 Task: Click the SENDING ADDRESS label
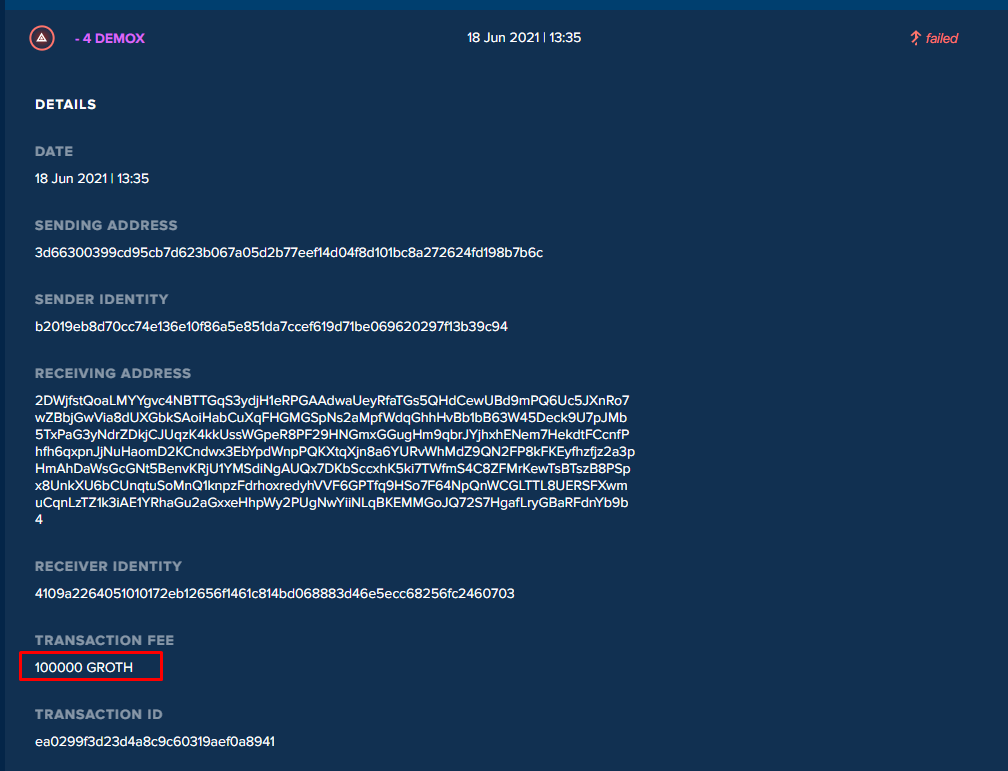pyautogui.click(x=106, y=225)
